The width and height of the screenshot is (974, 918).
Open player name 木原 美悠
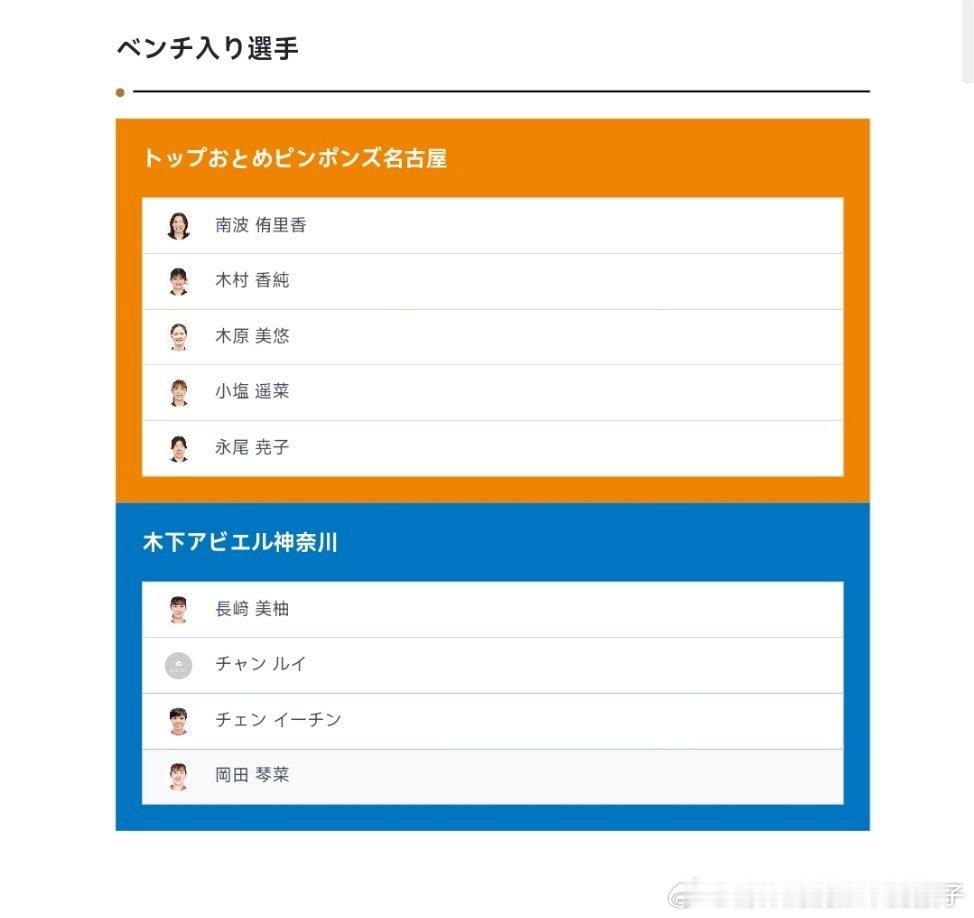[x=252, y=336]
